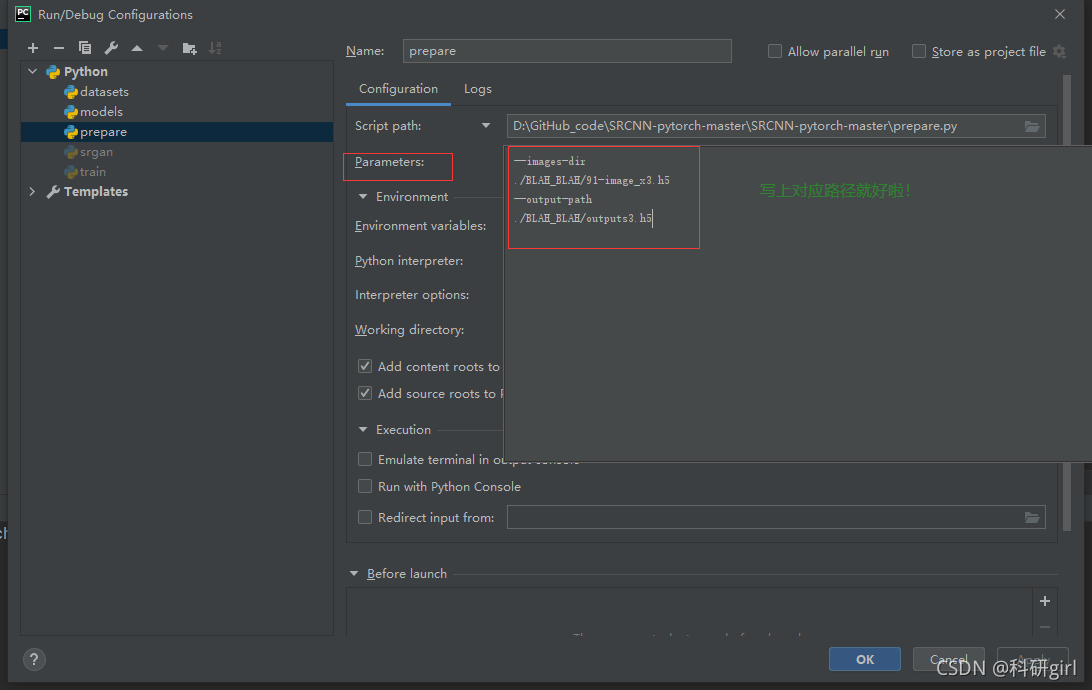Image resolution: width=1092 pixels, height=690 pixels.
Task: Collapse the Python configurations node
Action: (x=33, y=72)
